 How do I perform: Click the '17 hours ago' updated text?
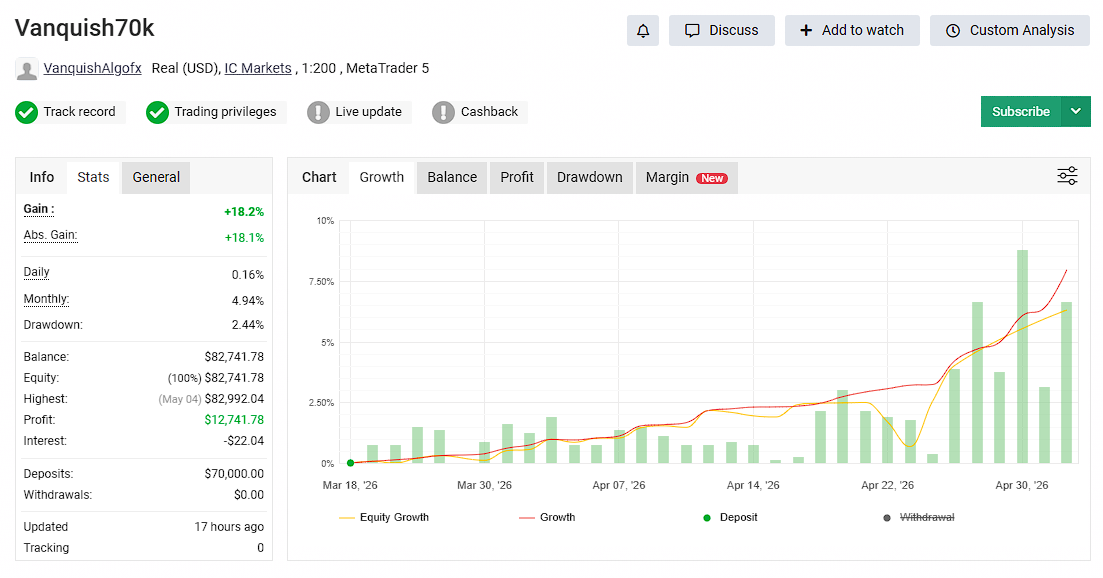pos(229,527)
